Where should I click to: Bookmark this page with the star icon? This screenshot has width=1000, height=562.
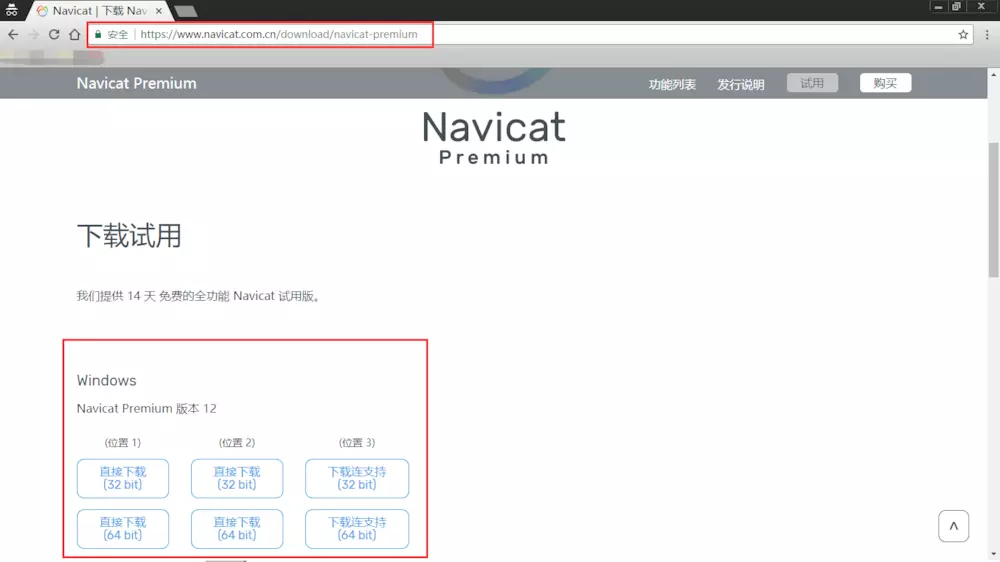pos(963,34)
